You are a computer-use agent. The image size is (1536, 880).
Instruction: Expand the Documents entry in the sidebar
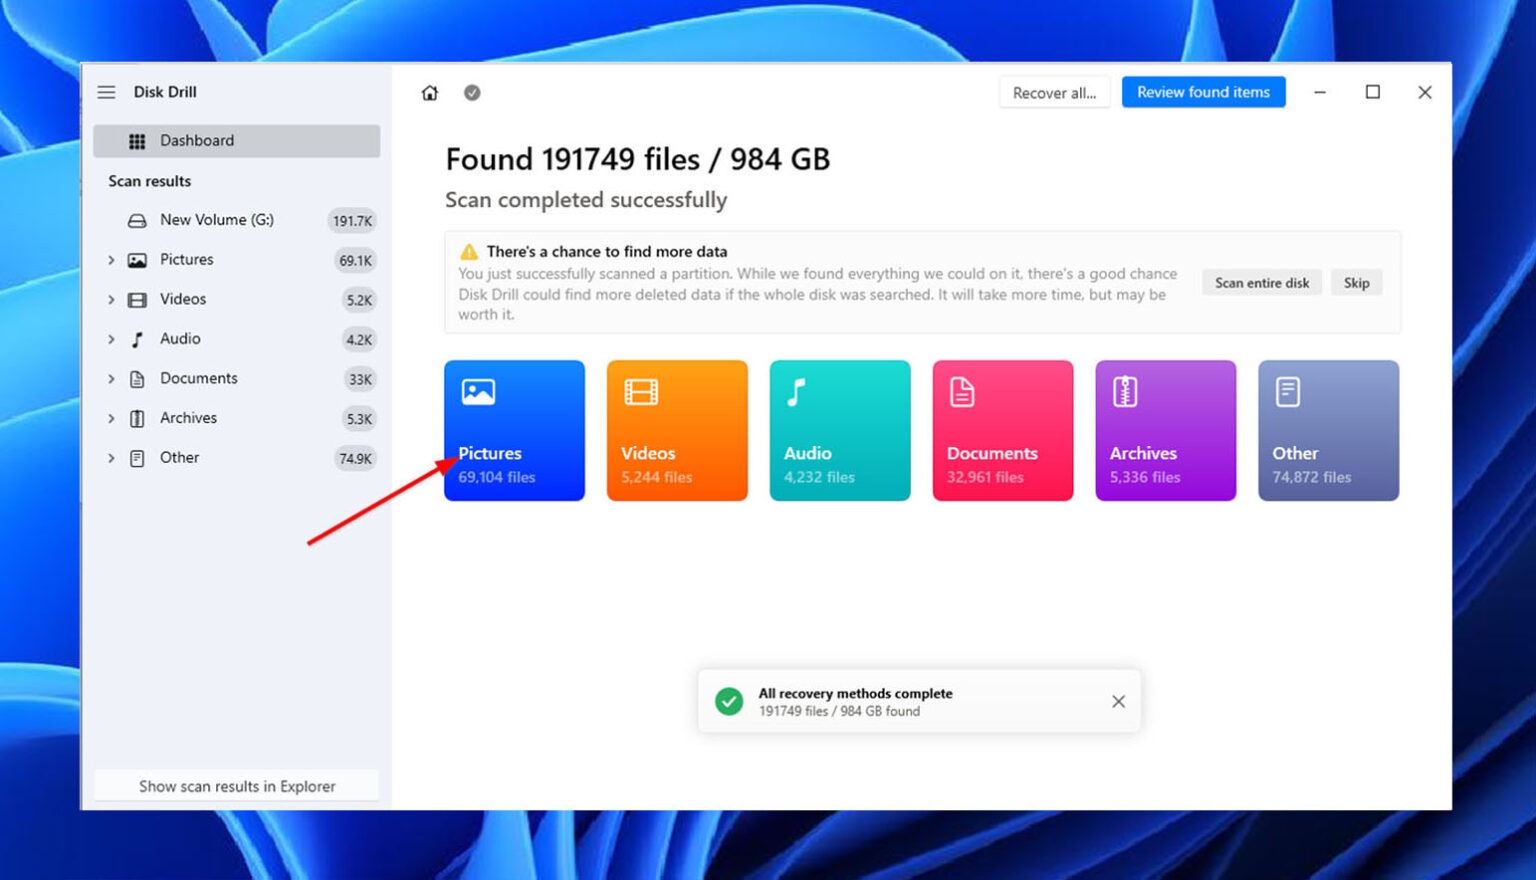click(x=112, y=378)
